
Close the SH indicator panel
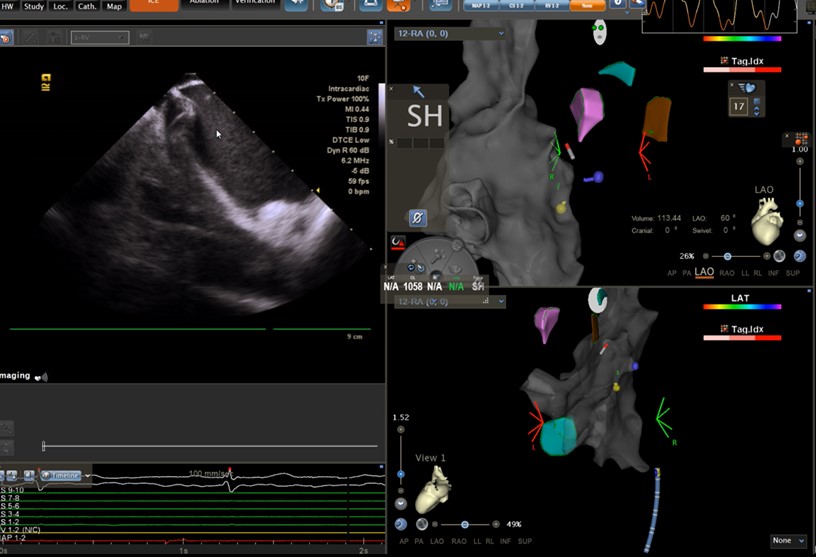click(391, 89)
